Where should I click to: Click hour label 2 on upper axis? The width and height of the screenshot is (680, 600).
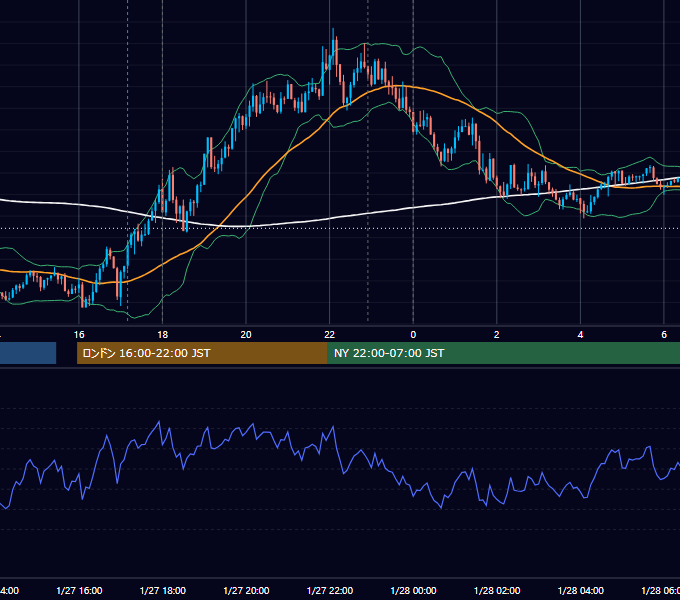point(497,335)
